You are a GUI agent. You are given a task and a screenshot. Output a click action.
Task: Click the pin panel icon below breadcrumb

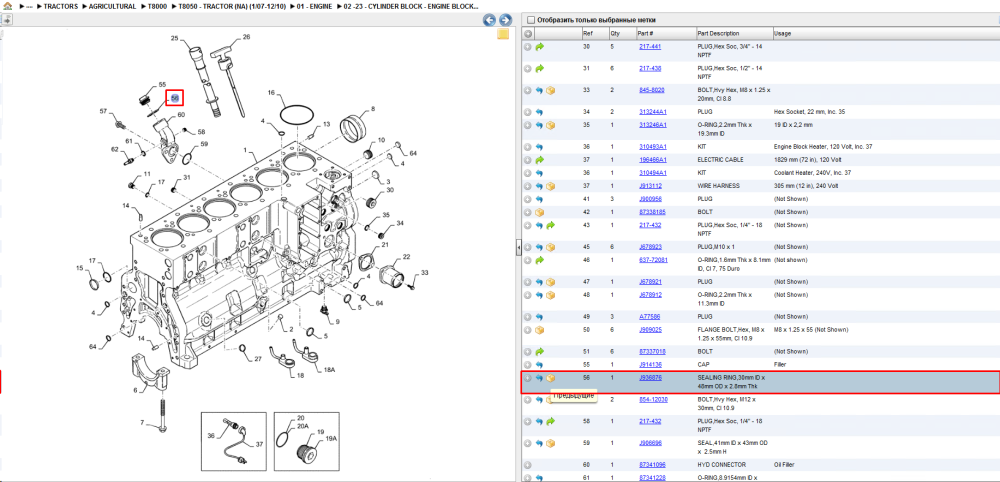coord(7,19)
